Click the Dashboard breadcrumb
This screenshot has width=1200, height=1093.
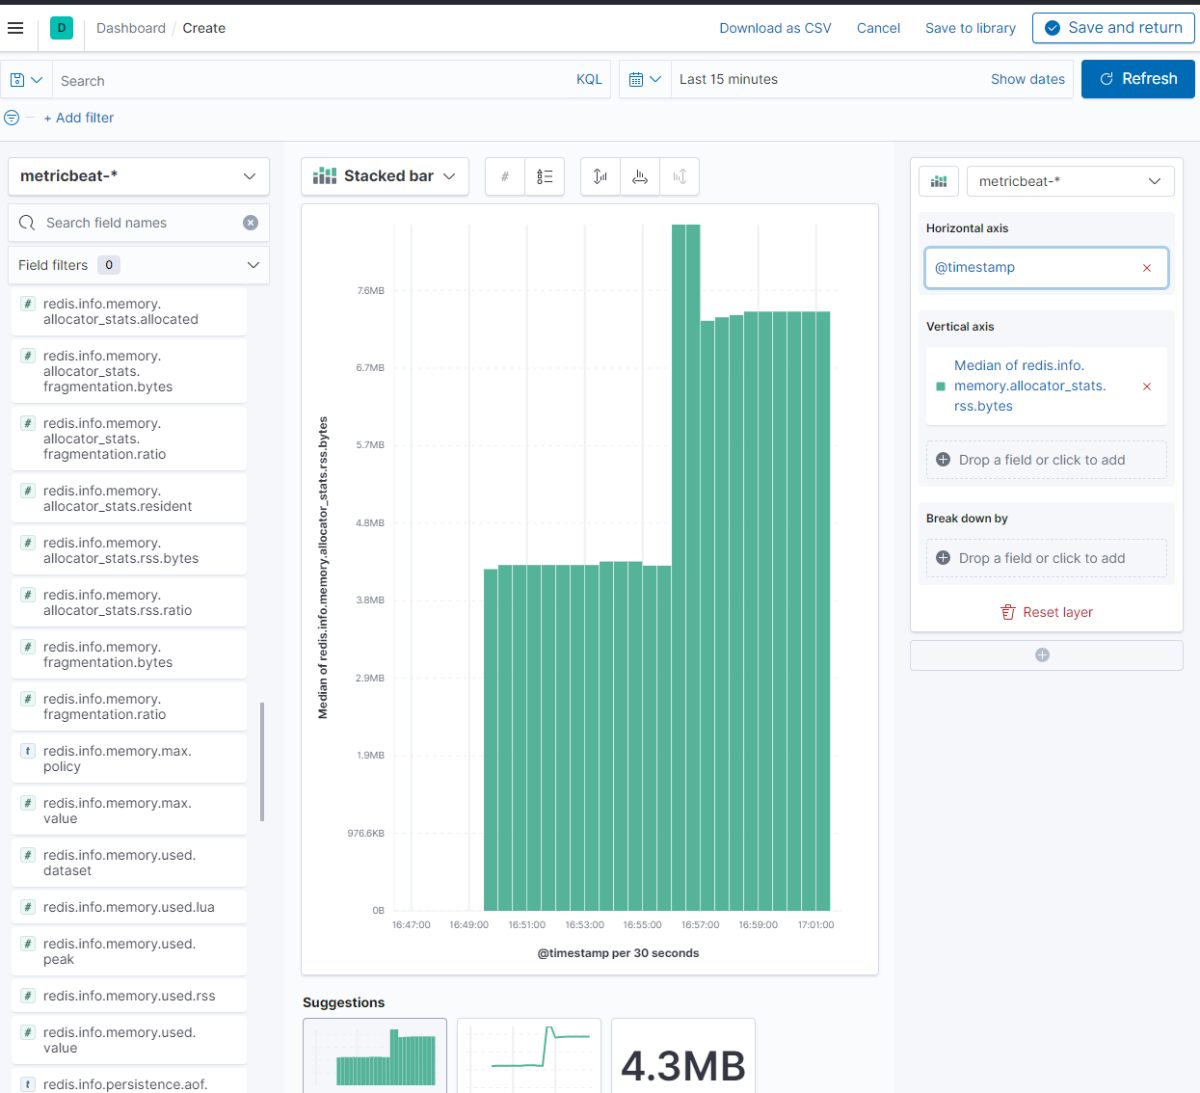[x=131, y=28]
